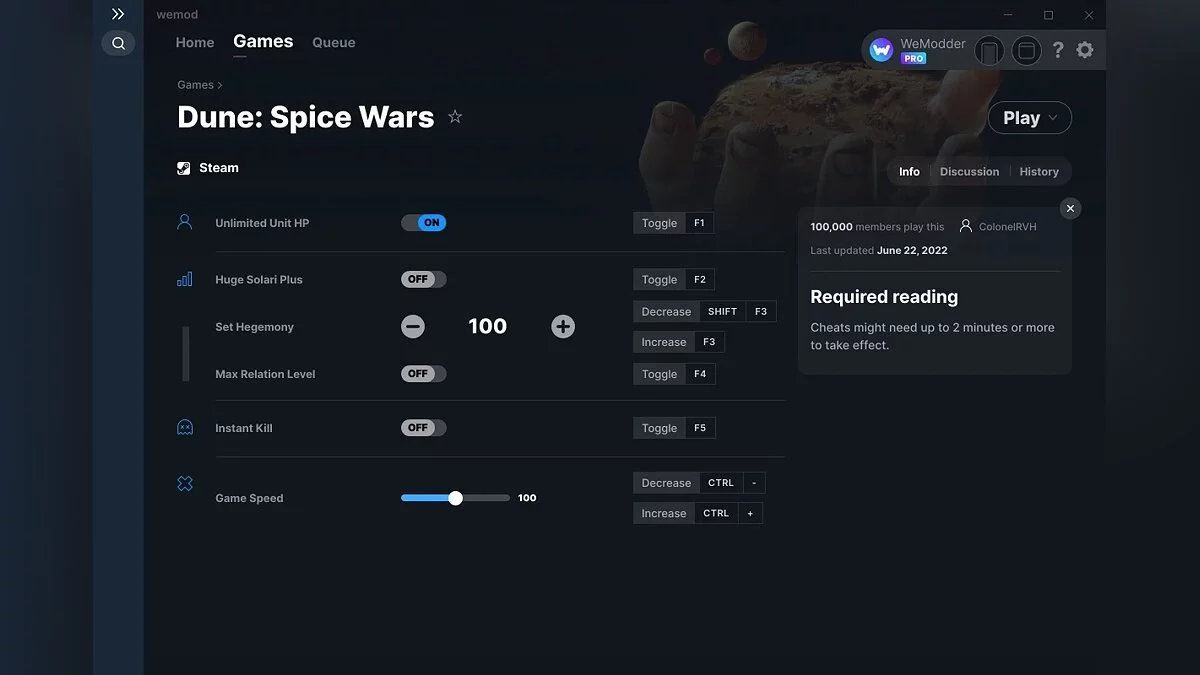This screenshot has height=675, width=1200.
Task: Enable the Max Relation Level toggle
Action: tap(424, 374)
